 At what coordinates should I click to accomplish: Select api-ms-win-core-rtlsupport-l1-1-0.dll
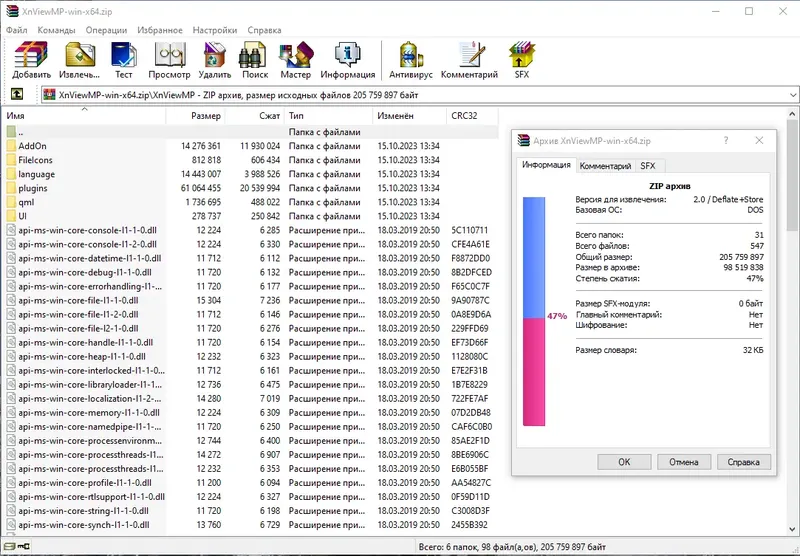click(x=250, y=496)
